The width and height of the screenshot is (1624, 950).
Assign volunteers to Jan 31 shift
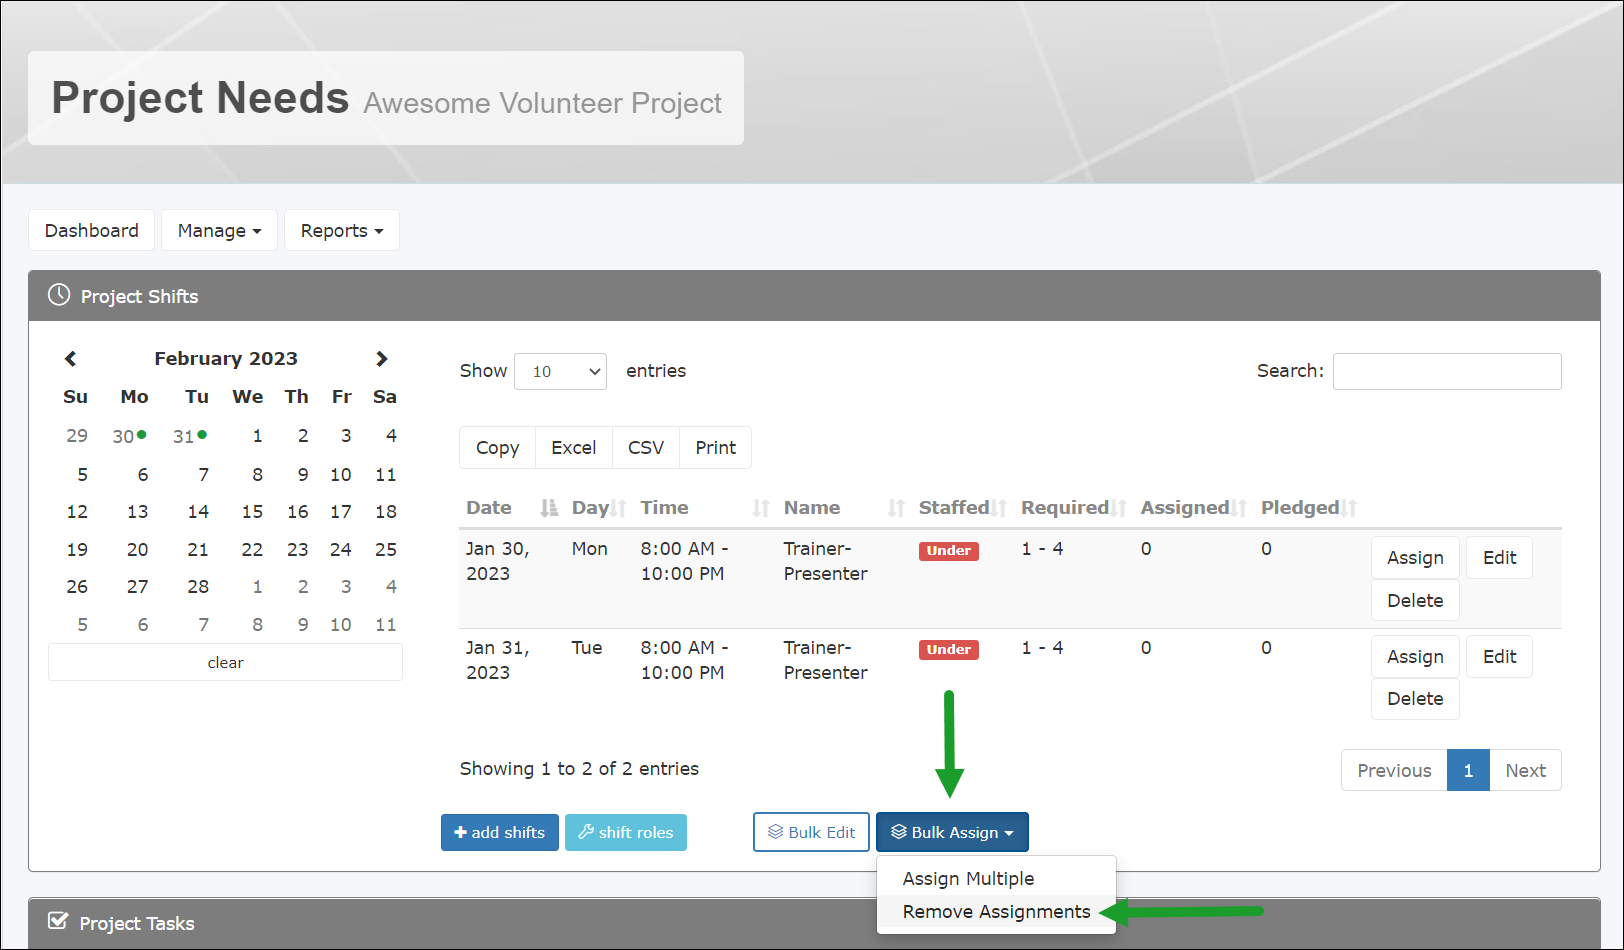click(1415, 657)
